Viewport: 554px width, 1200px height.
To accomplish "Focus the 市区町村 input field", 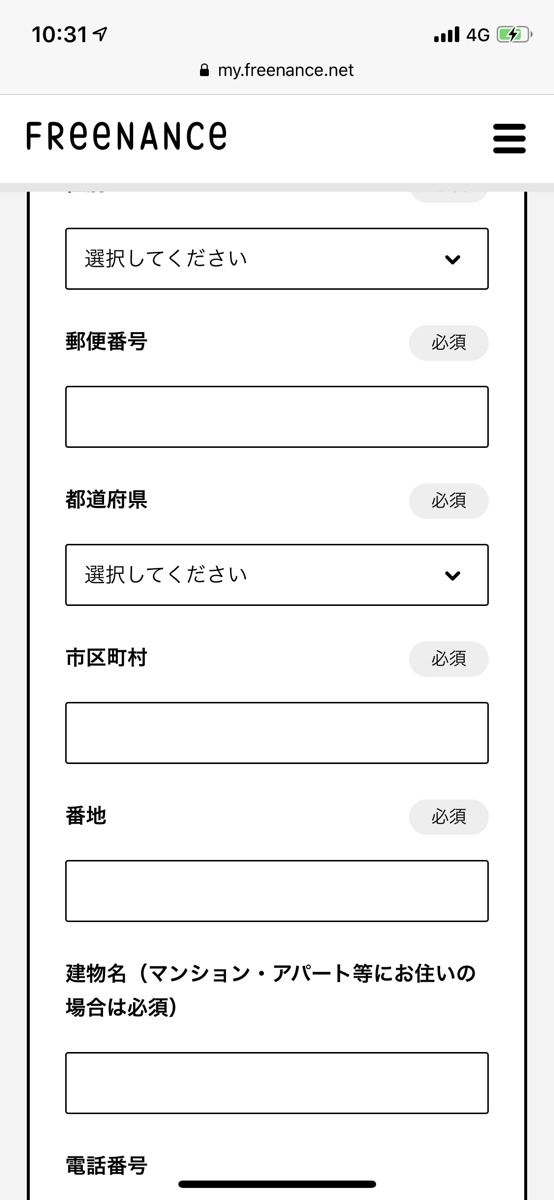I will (x=277, y=733).
